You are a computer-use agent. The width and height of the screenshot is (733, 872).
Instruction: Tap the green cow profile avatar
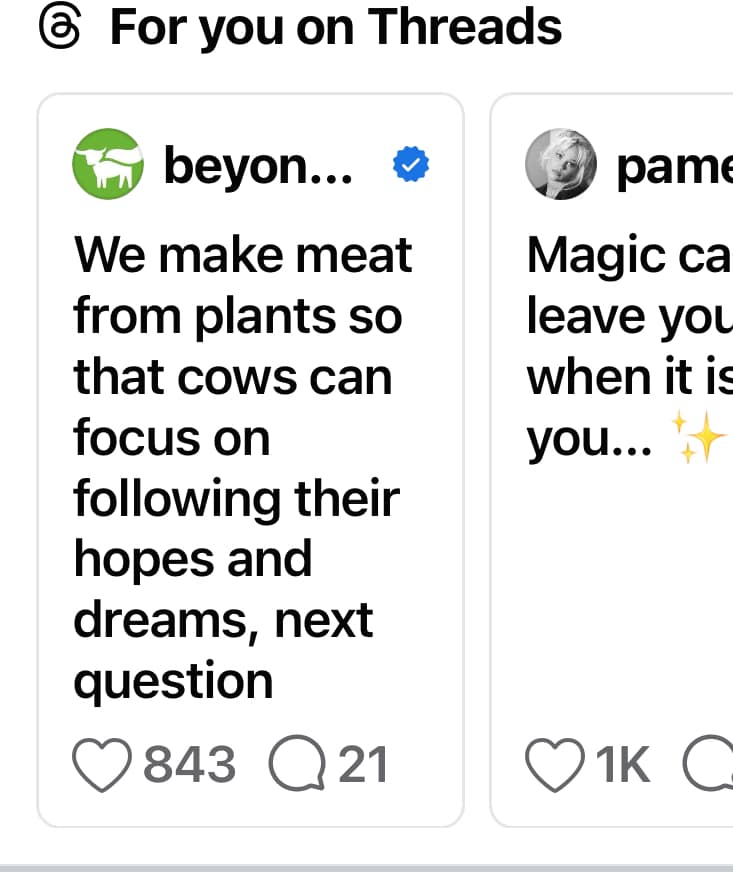108,165
